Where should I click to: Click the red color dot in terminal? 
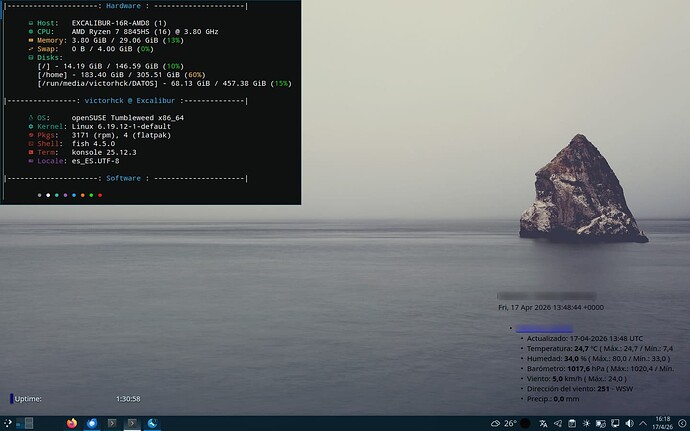(x=100, y=195)
